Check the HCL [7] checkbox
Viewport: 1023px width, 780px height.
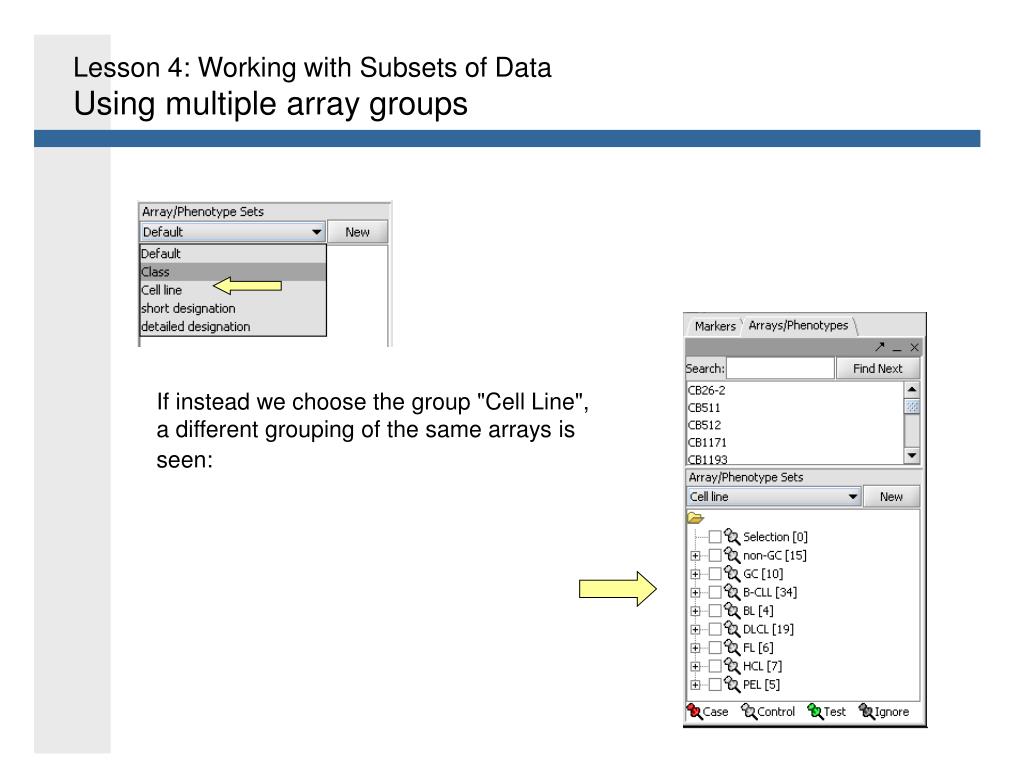(715, 666)
